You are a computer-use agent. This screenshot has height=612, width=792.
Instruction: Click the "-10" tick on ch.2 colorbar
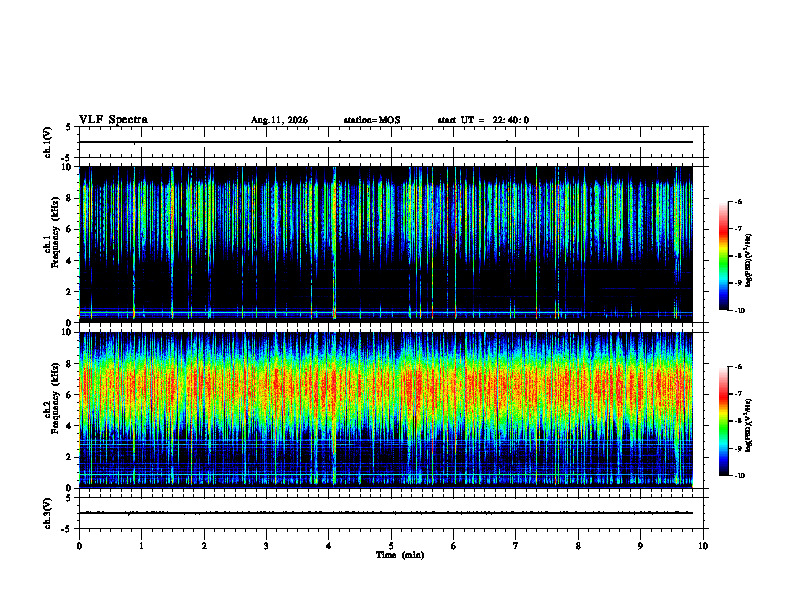[739, 476]
